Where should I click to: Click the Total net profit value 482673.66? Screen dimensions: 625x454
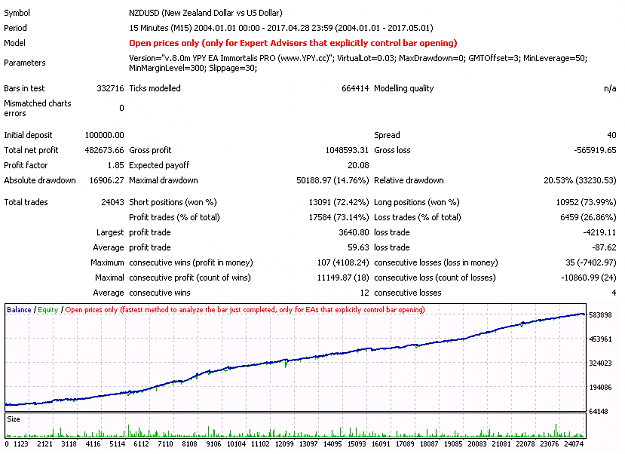[x=104, y=150]
